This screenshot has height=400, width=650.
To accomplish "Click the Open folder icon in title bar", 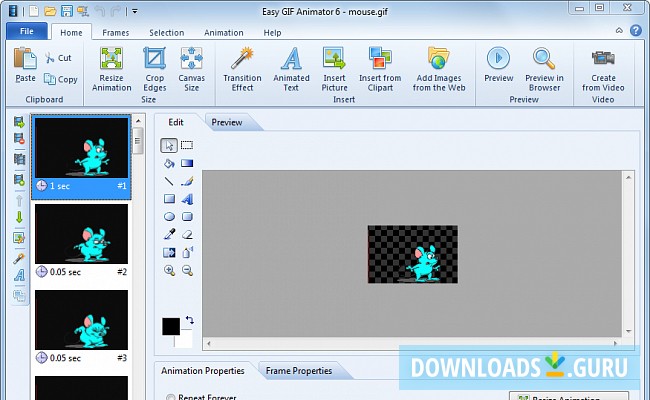I will click(x=50, y=11).
